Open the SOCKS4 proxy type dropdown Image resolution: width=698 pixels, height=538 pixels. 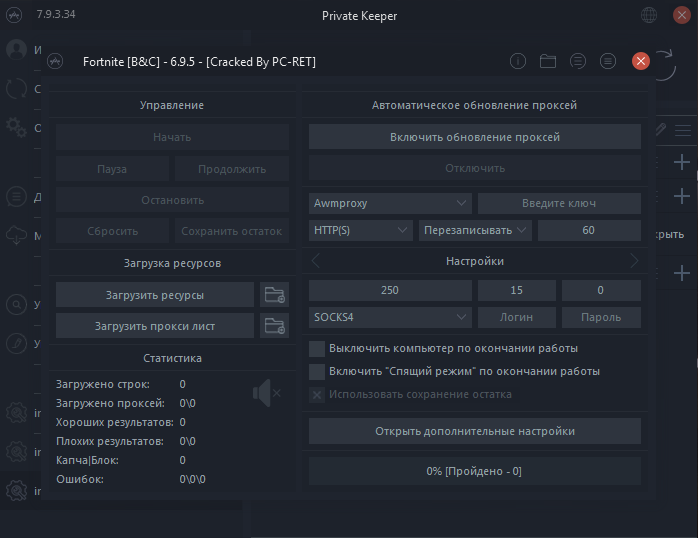click(x=389, y=317)
